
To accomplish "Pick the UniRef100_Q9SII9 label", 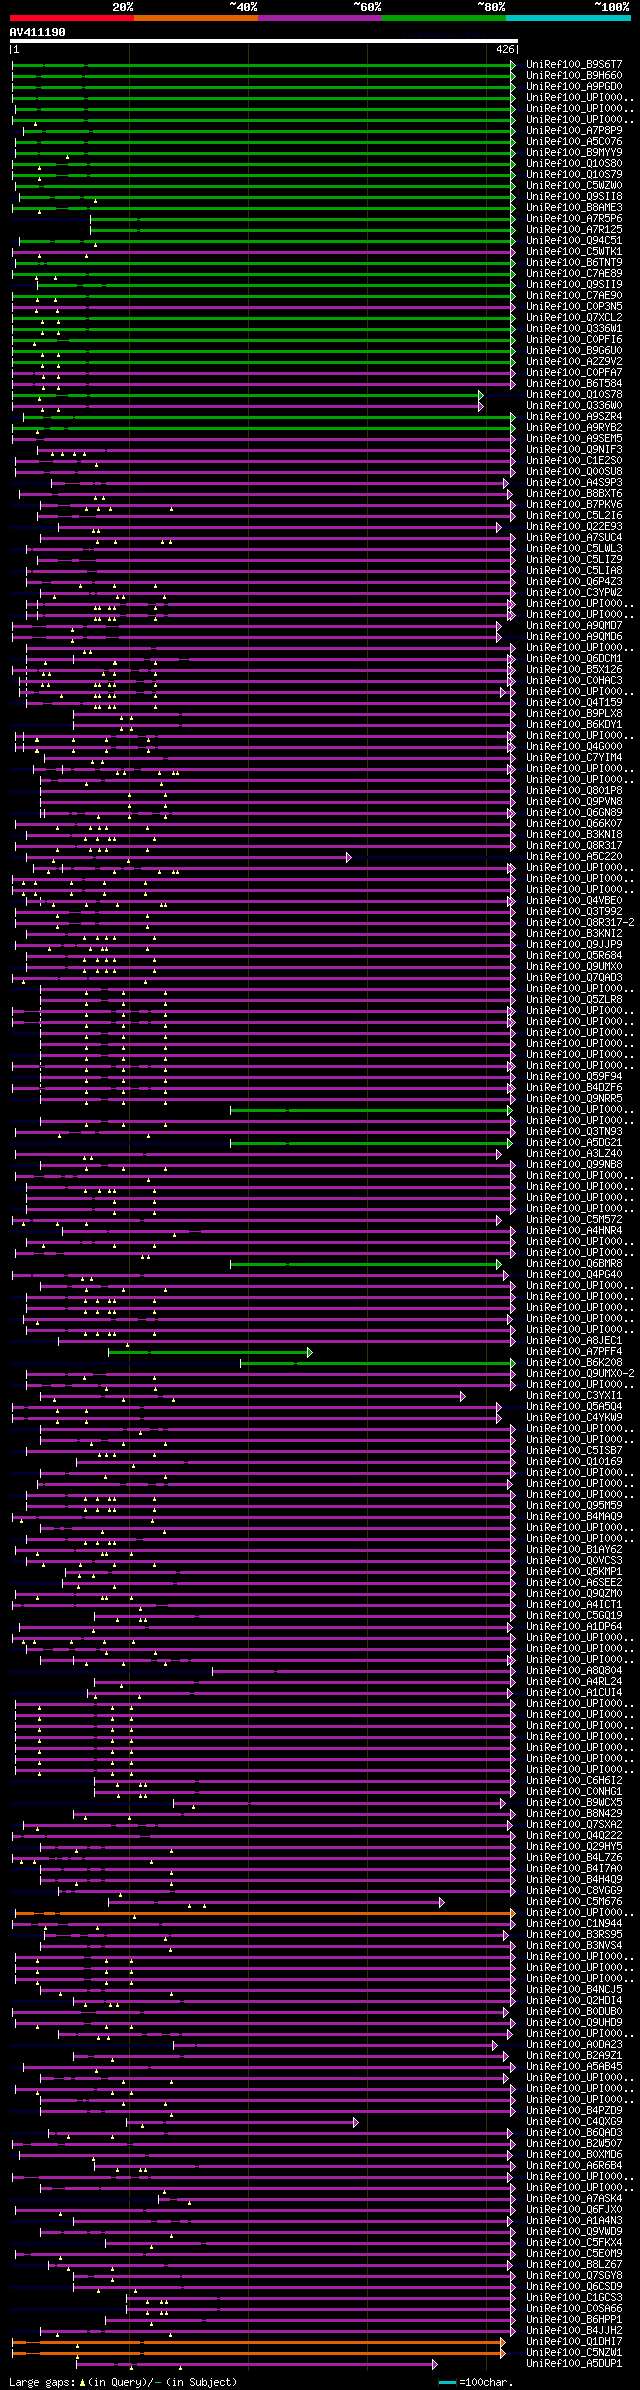I will tap(574, 284).
